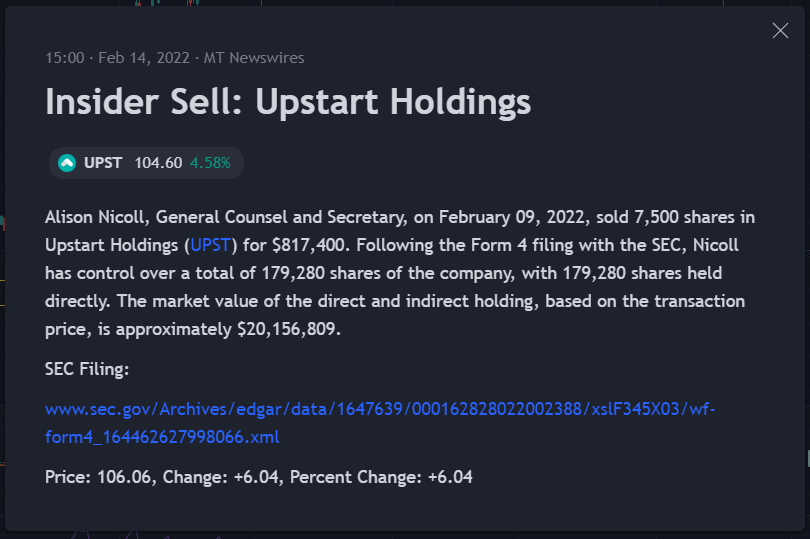The image size is (810, 539).
Task: Click the Percent Change: +6.04 text
Action: [x=381, y=477]
